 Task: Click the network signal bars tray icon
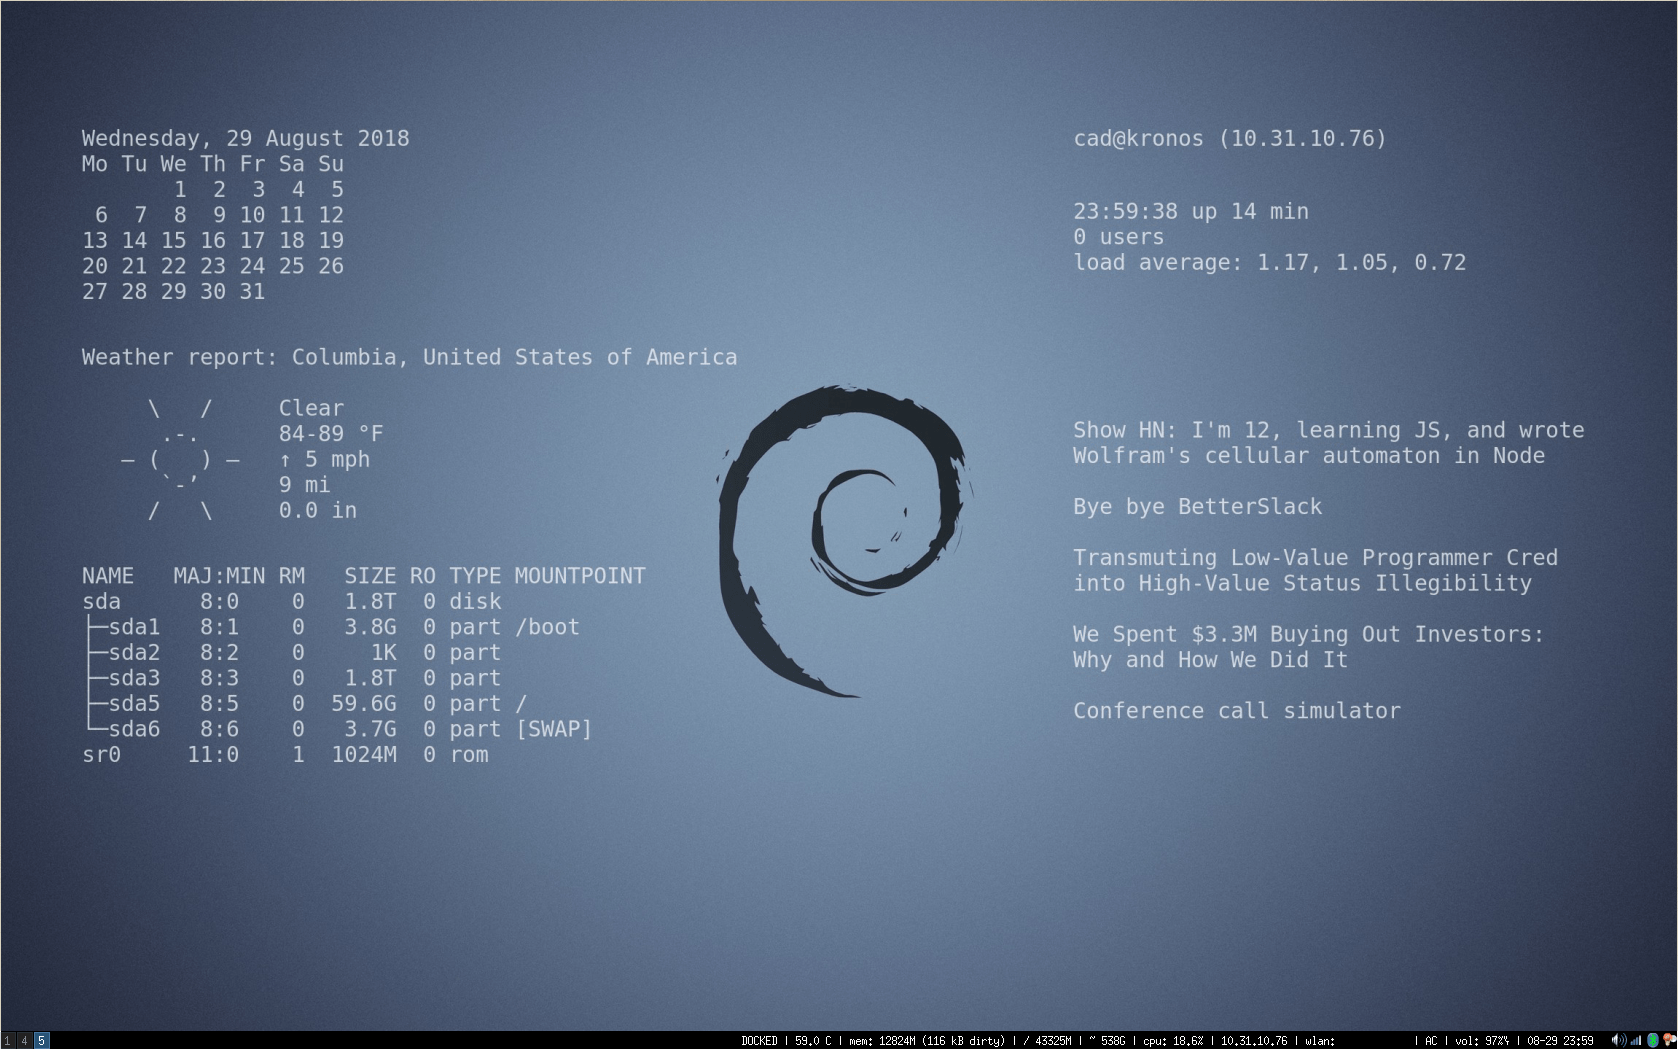[1636, 1040]
